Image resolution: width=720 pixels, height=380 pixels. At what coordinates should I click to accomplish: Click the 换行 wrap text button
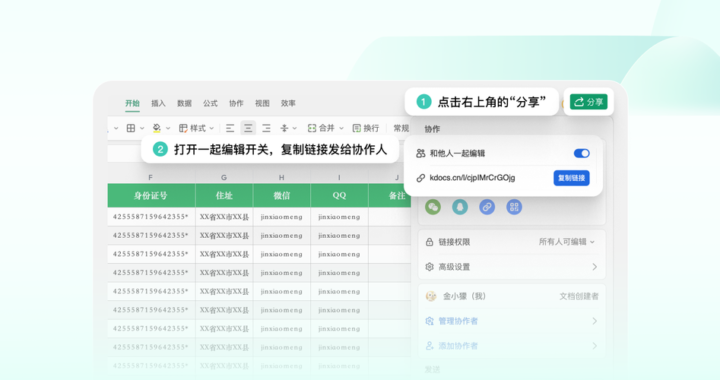[366, 128]
